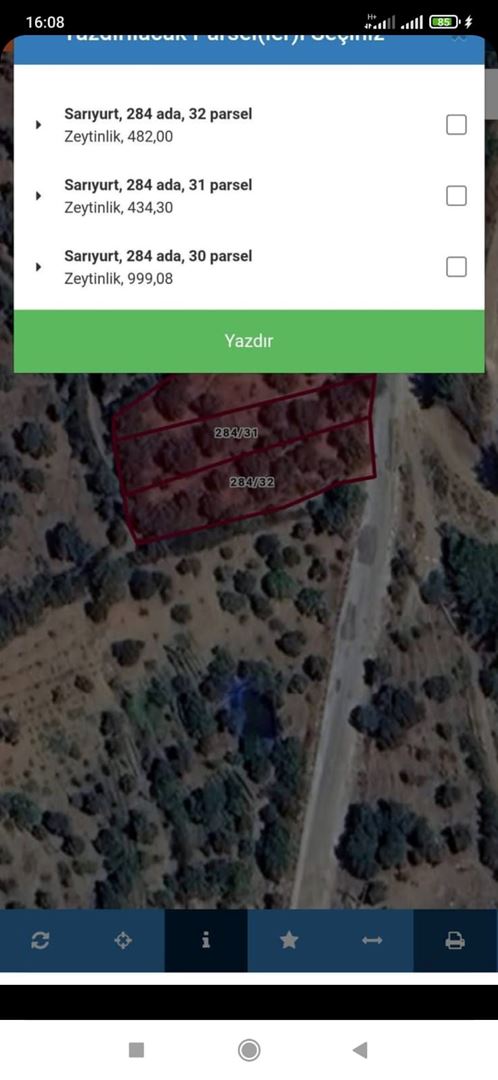Select the Sarıyurt 32 parsel list entry
The image size is (498, 1080).
pyautogui.click(x=249, y=125)
